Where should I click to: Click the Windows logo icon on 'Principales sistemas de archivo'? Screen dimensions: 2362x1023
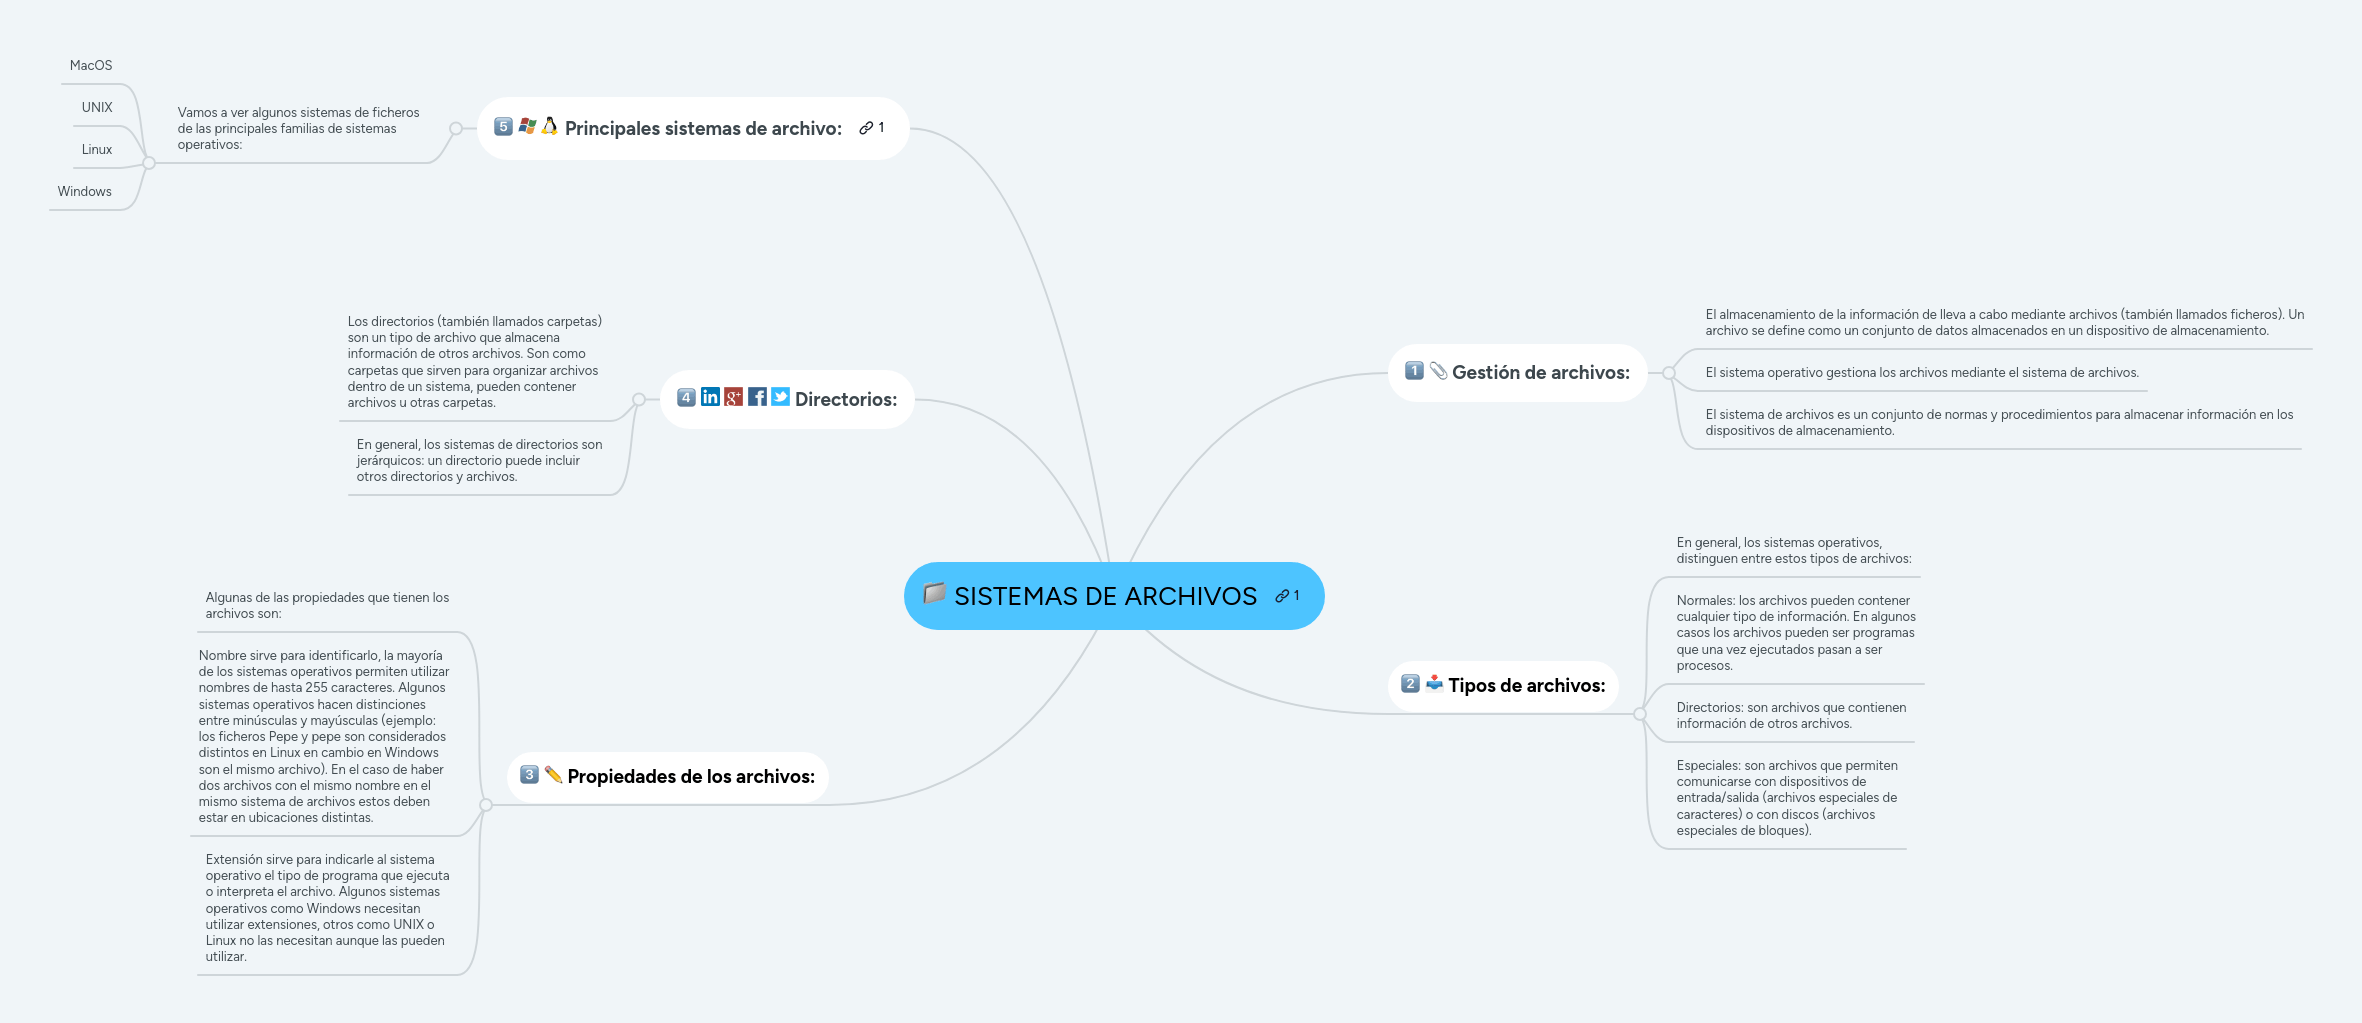pyautogui.click(x=527, y=127)
